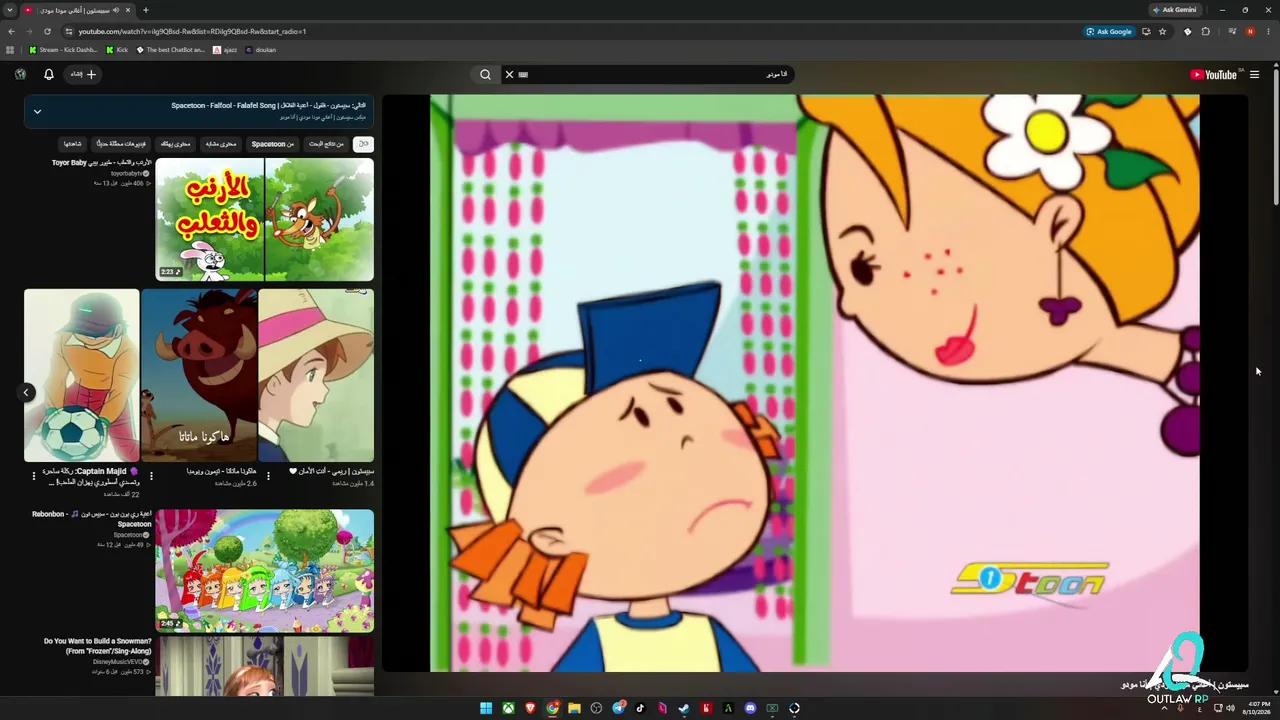This screenshot has width=1280, height=720.
Task: Click the Toyor Baby video title
Action: click(x=101, y=162)
